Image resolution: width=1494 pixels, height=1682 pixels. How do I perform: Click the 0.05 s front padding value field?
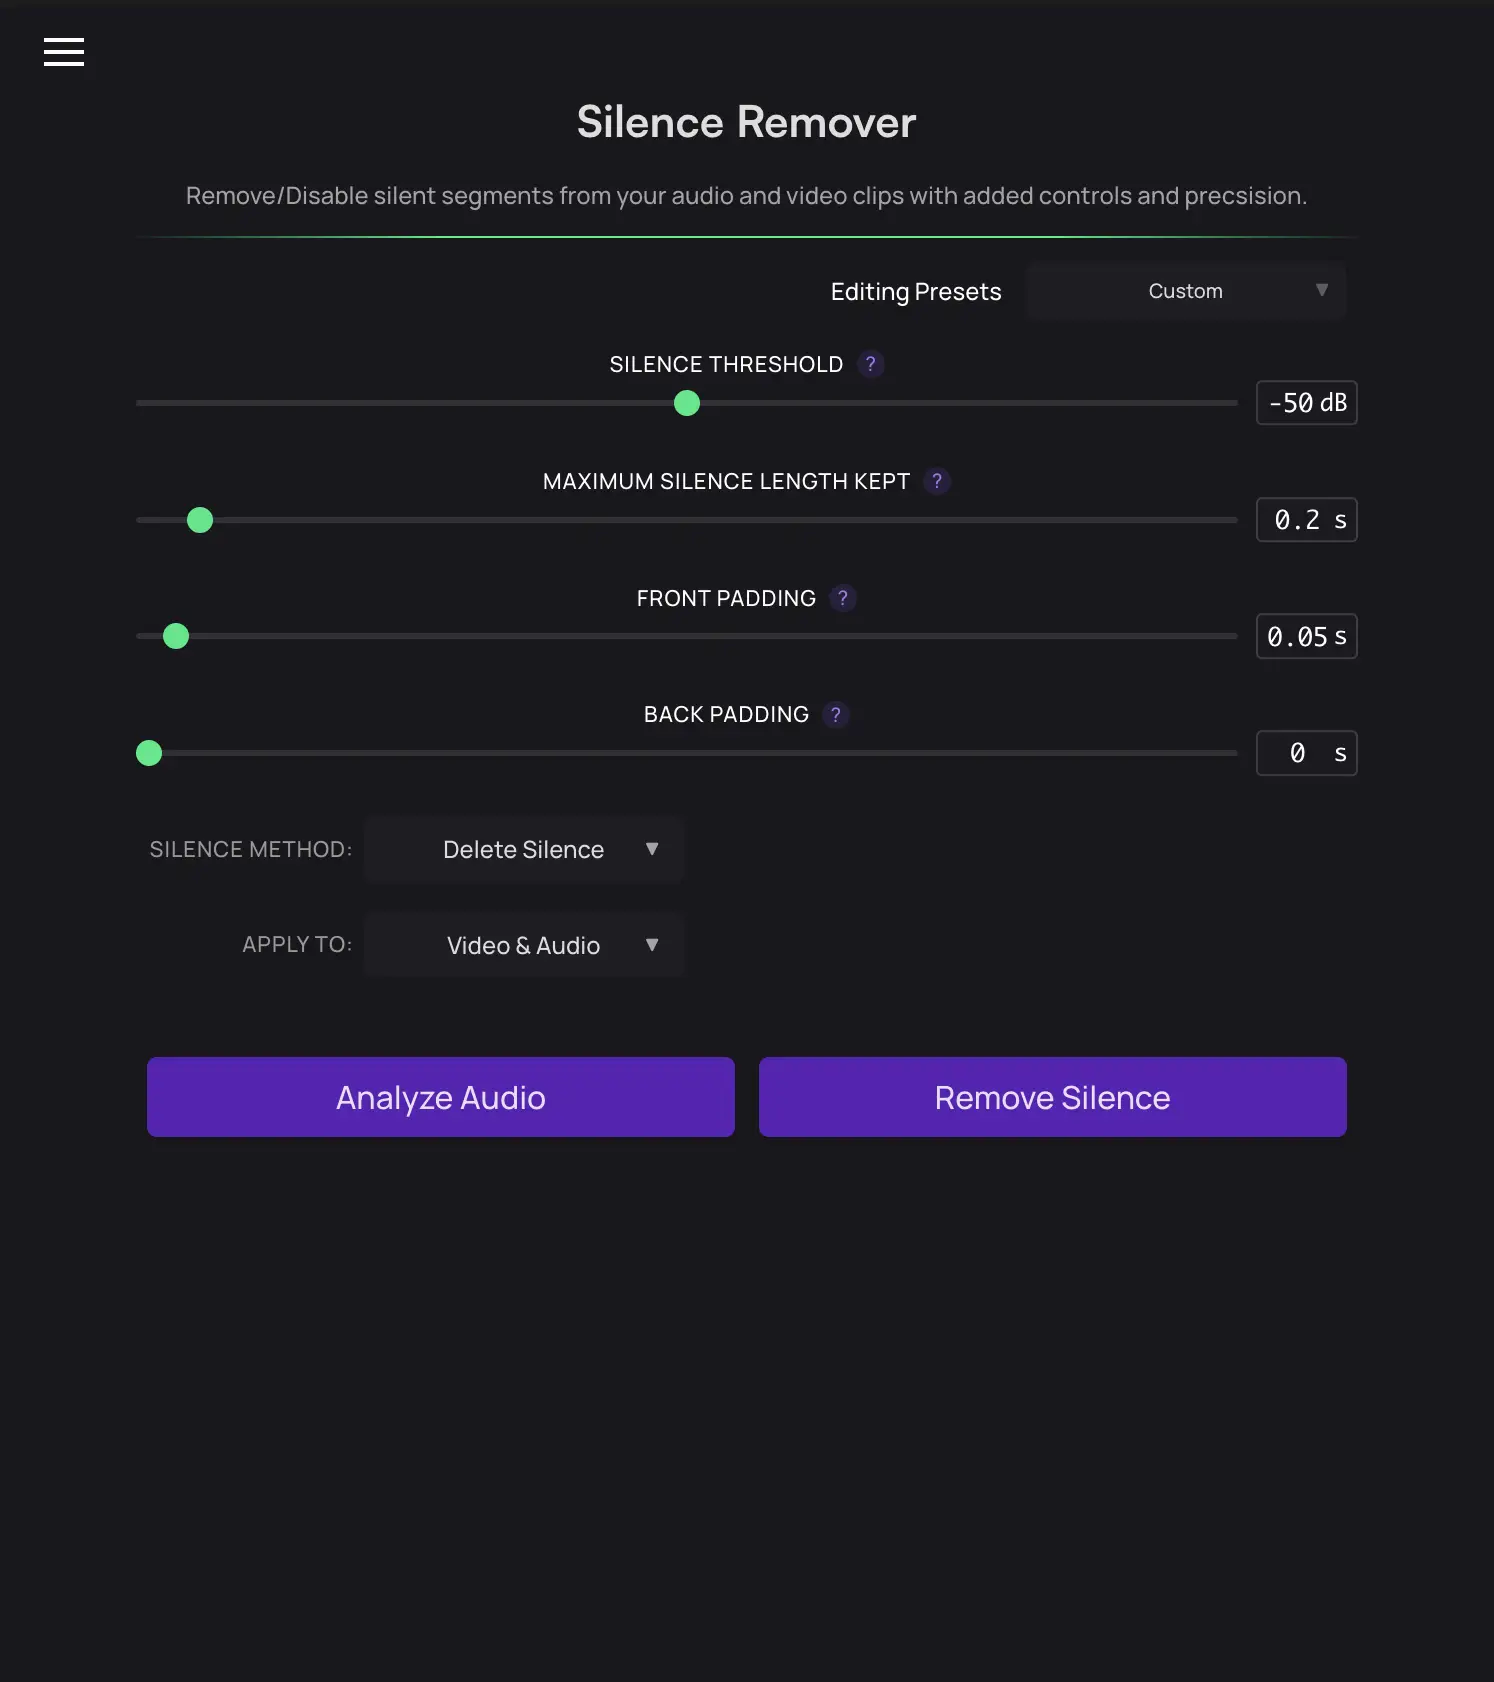pos(1306,636)
